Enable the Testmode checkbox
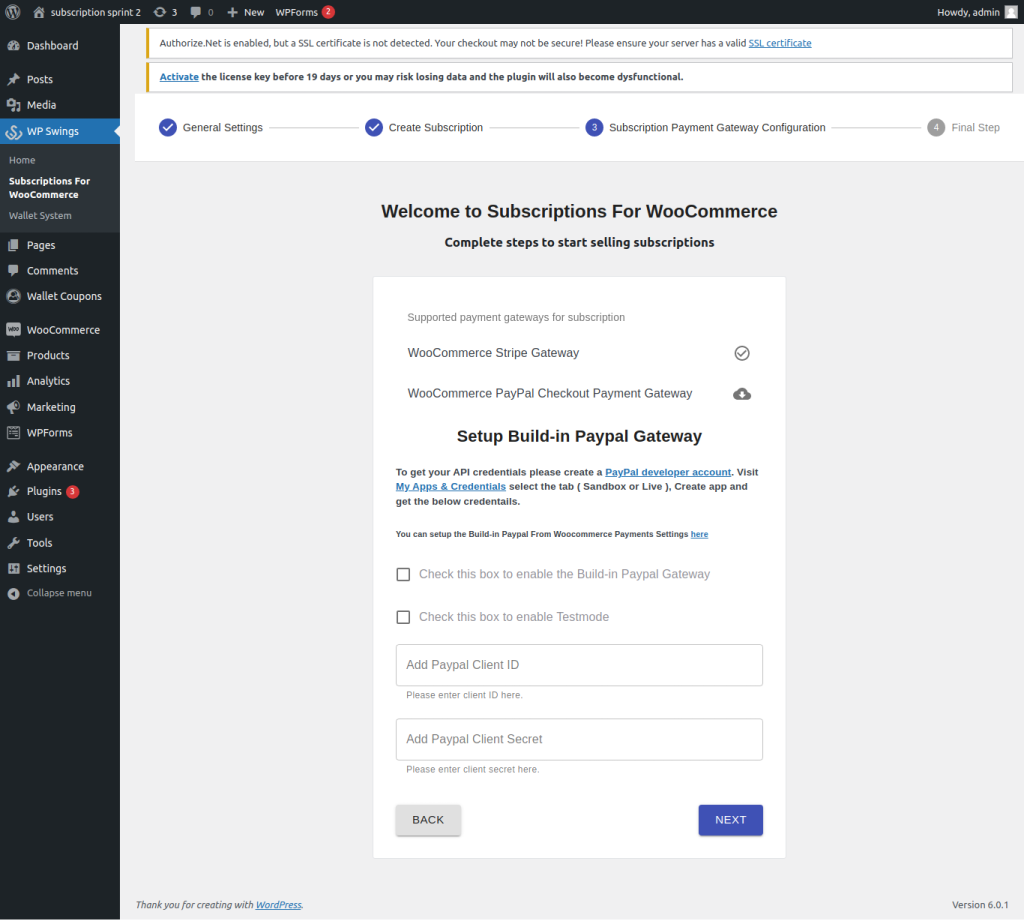 click(x=403, y=617)
